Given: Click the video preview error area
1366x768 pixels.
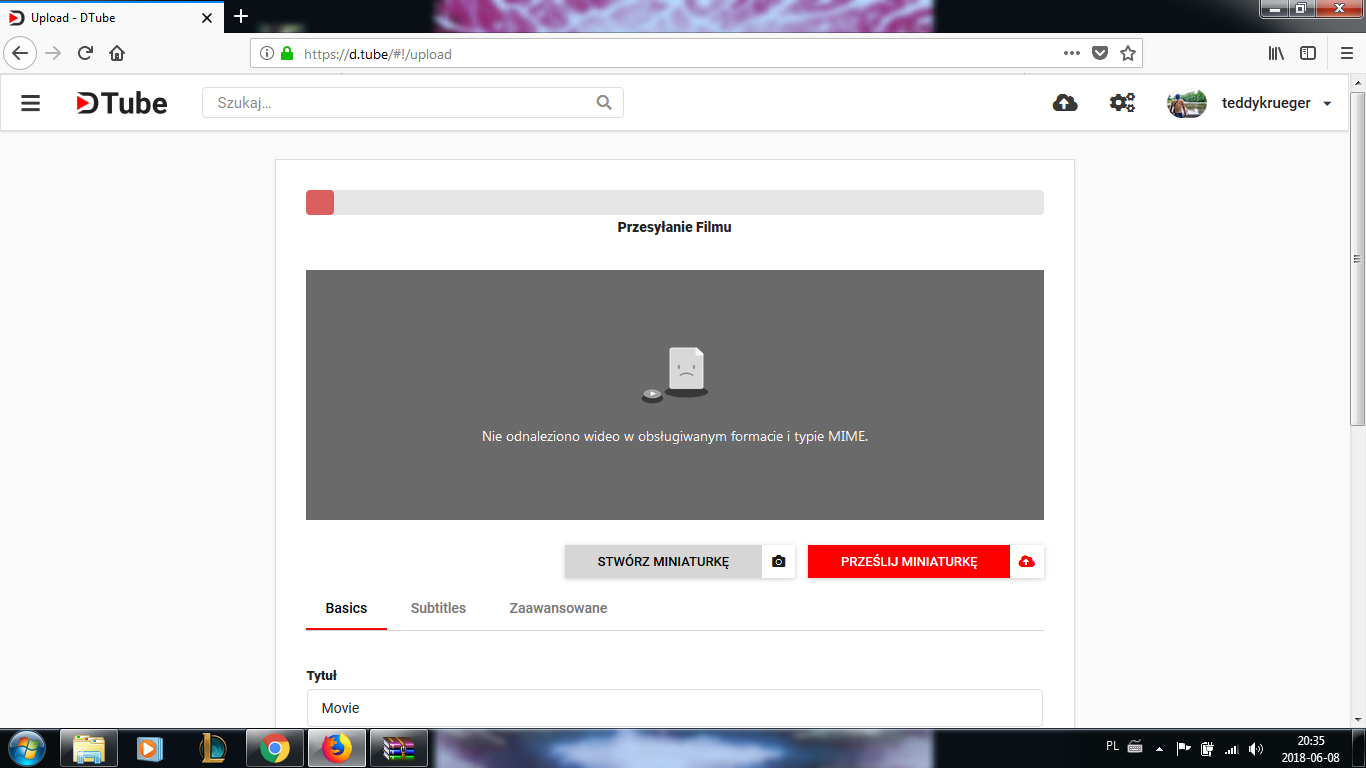Looking at the screenshot, I should click(x=675, y=395).
